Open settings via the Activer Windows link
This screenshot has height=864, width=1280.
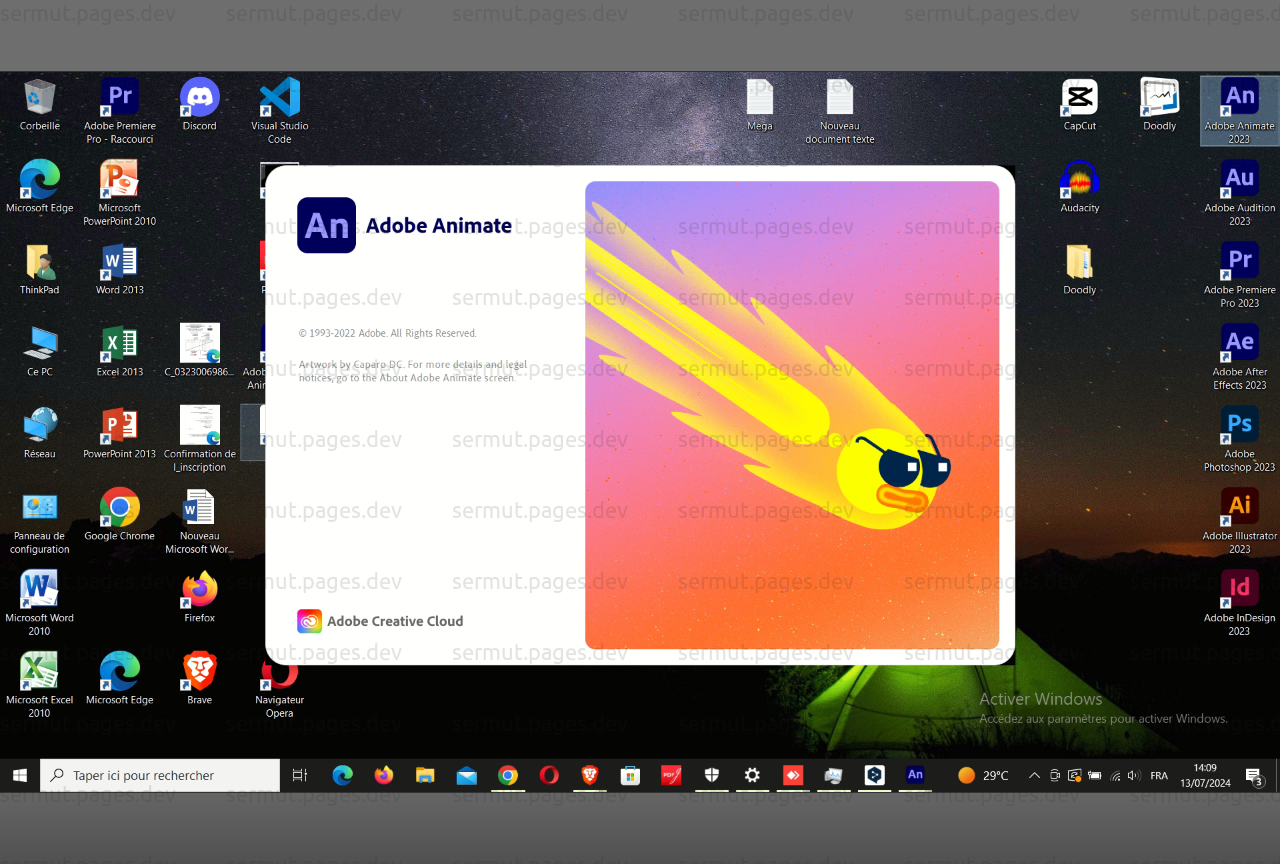click(1103, 719)
